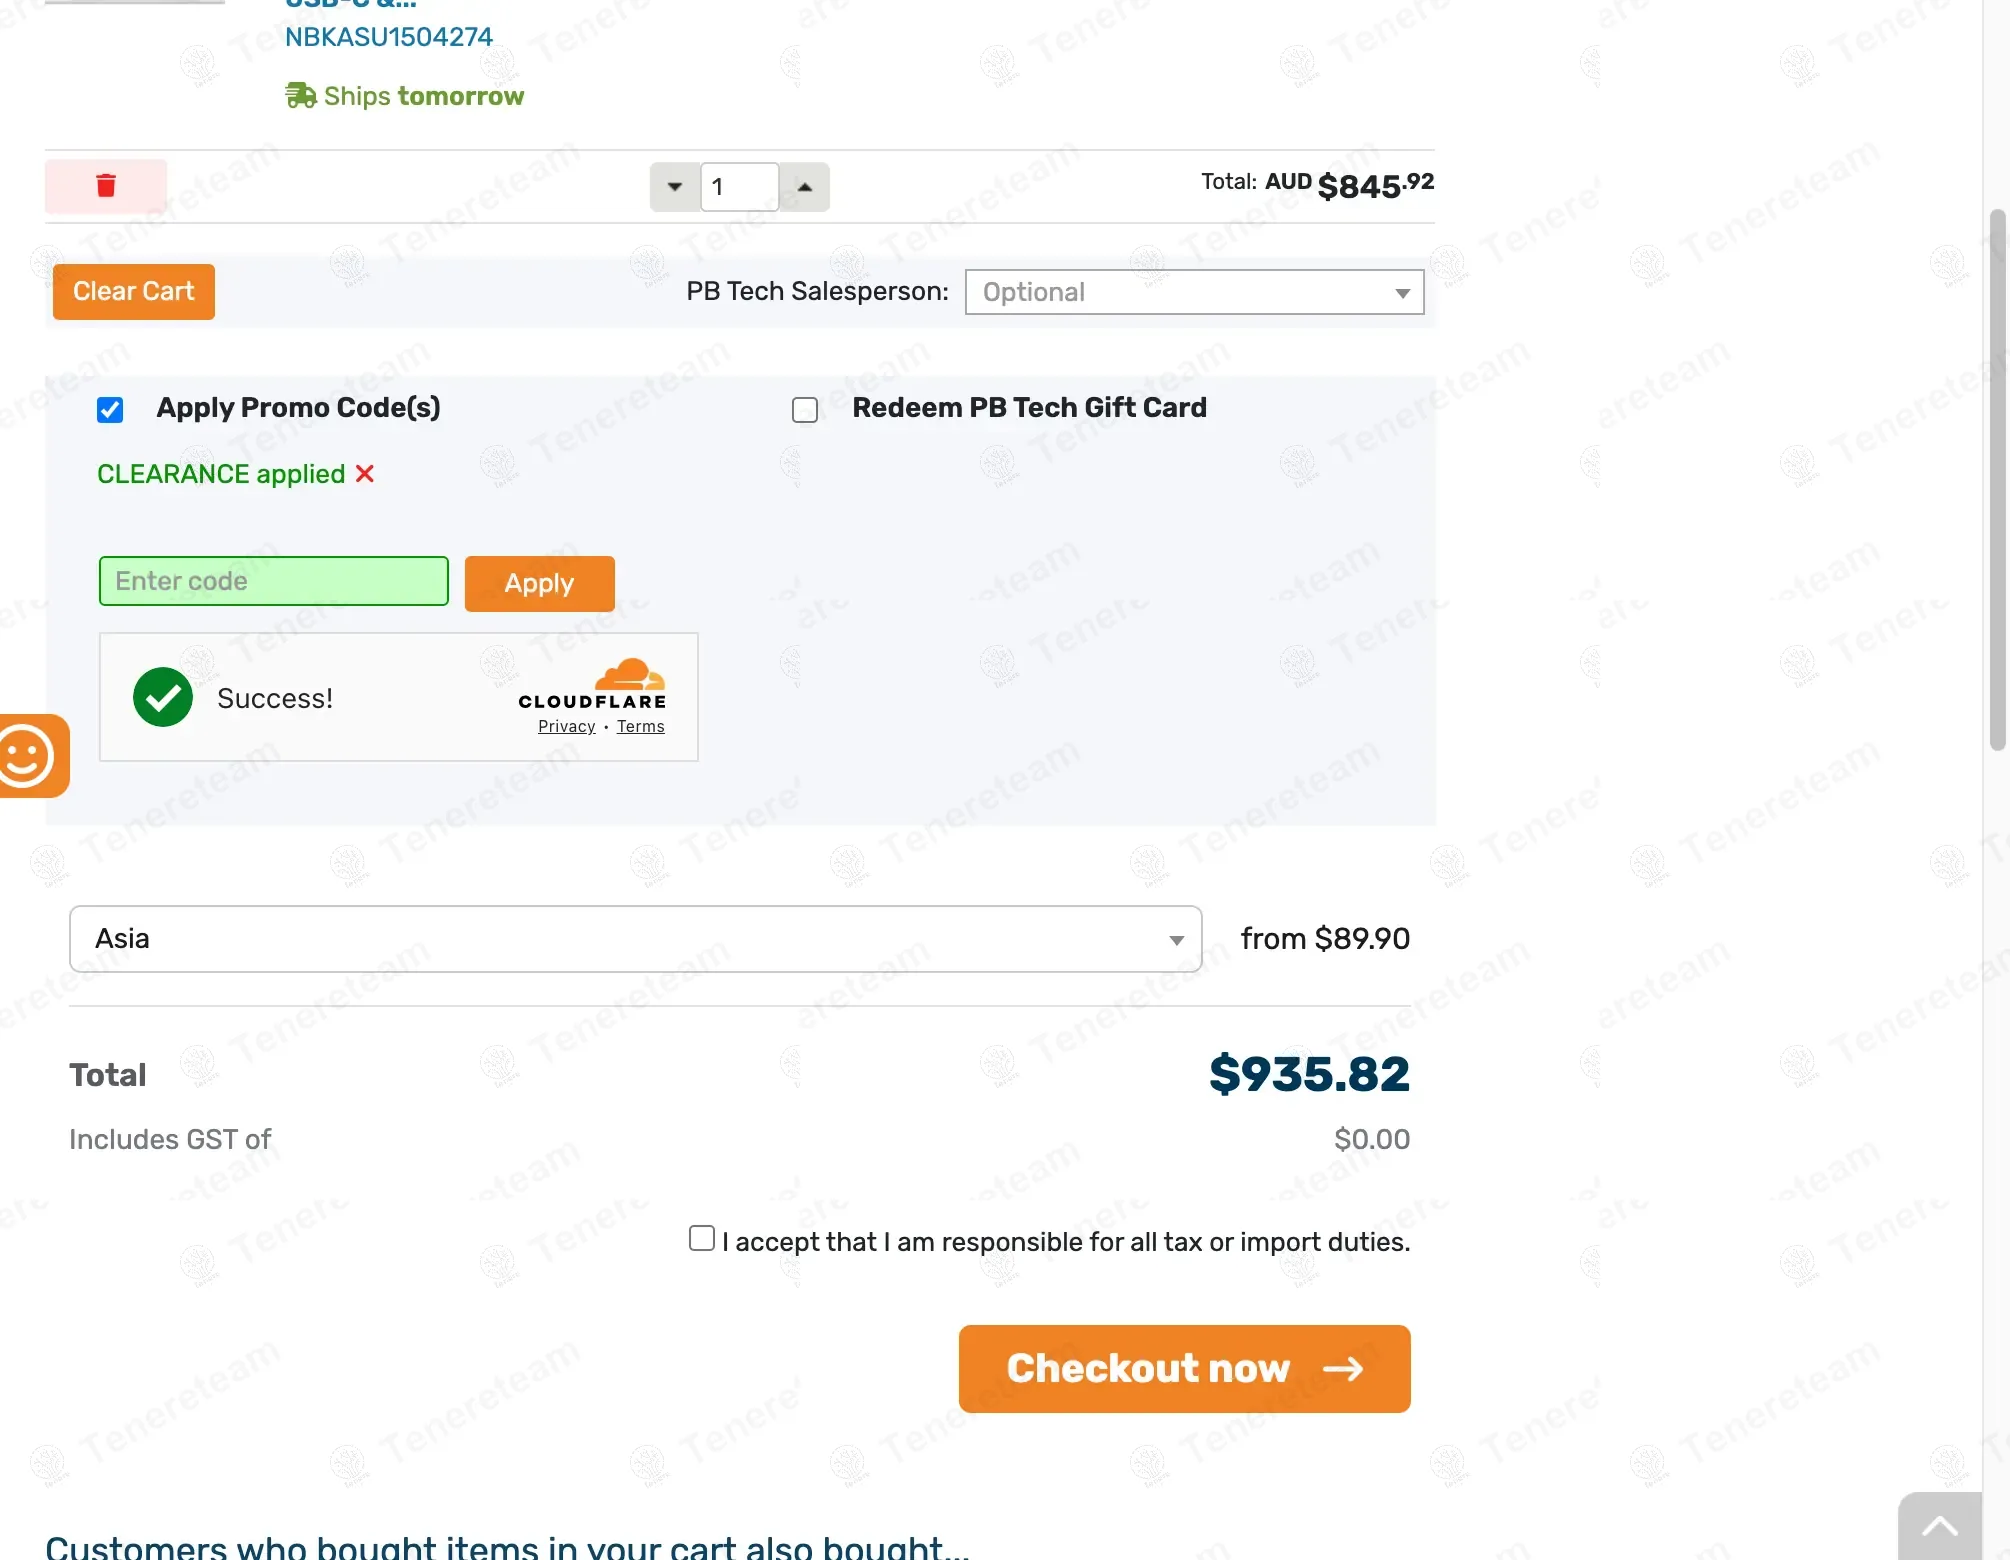The height and width of the screenshot is (1560, 2010).
Task: Expand the Asia shipping region dropdown
Action: [x=635, y=939]
